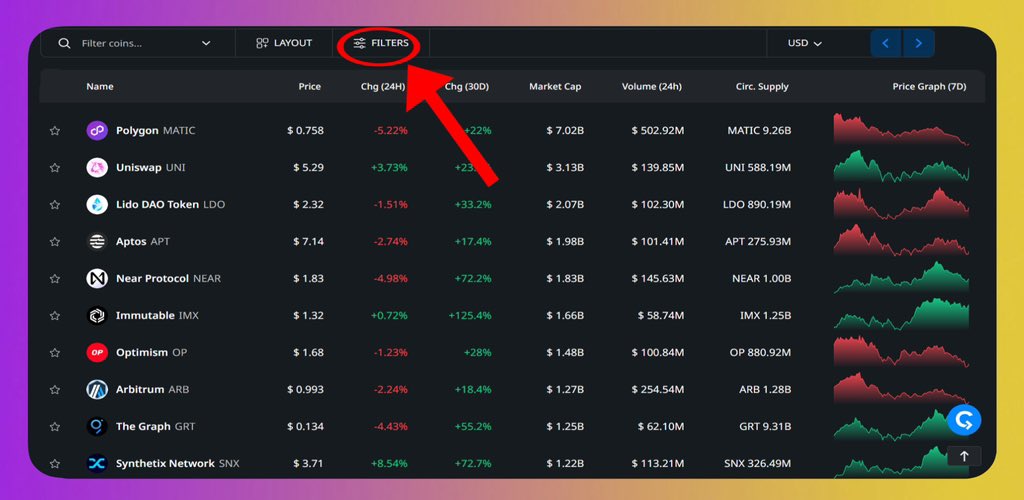The image size is (1024, 500).
Task: Open Polygon's 7-day price graph
Action: point(901,129)
